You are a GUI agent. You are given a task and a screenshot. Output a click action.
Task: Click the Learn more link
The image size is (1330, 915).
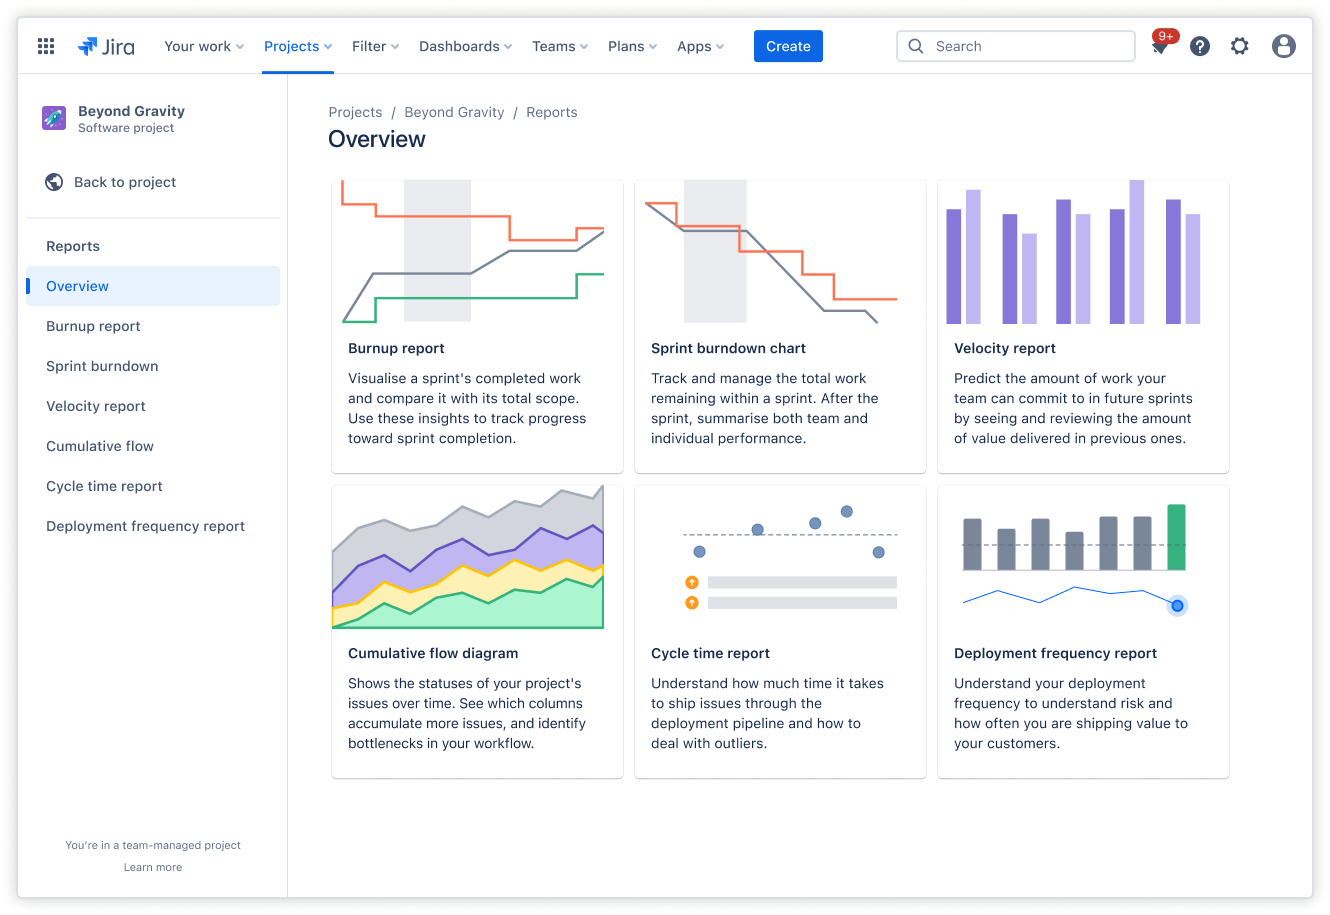152,866
